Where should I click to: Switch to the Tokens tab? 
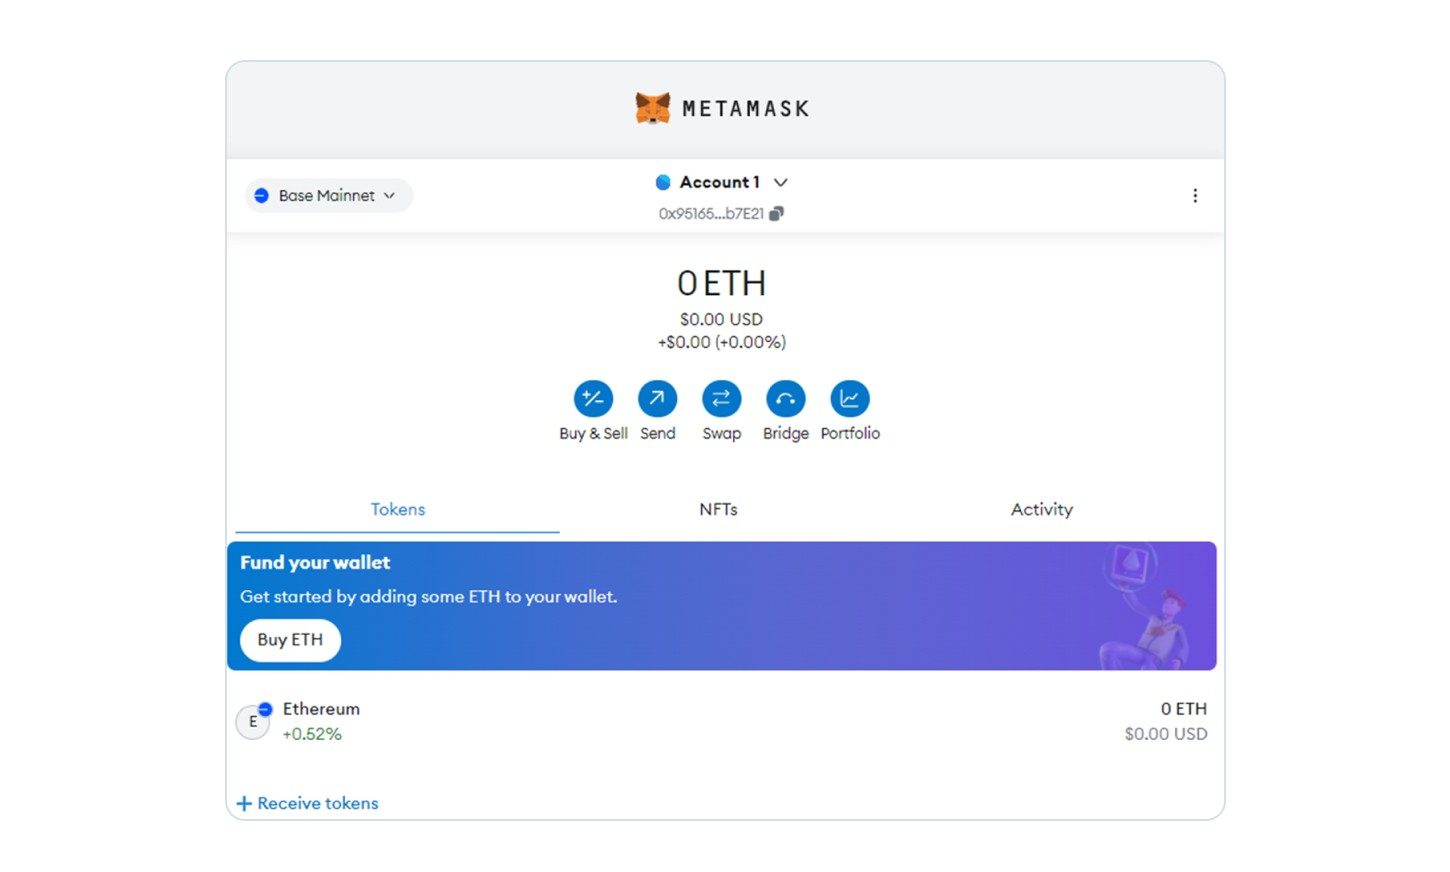point(398,510)
